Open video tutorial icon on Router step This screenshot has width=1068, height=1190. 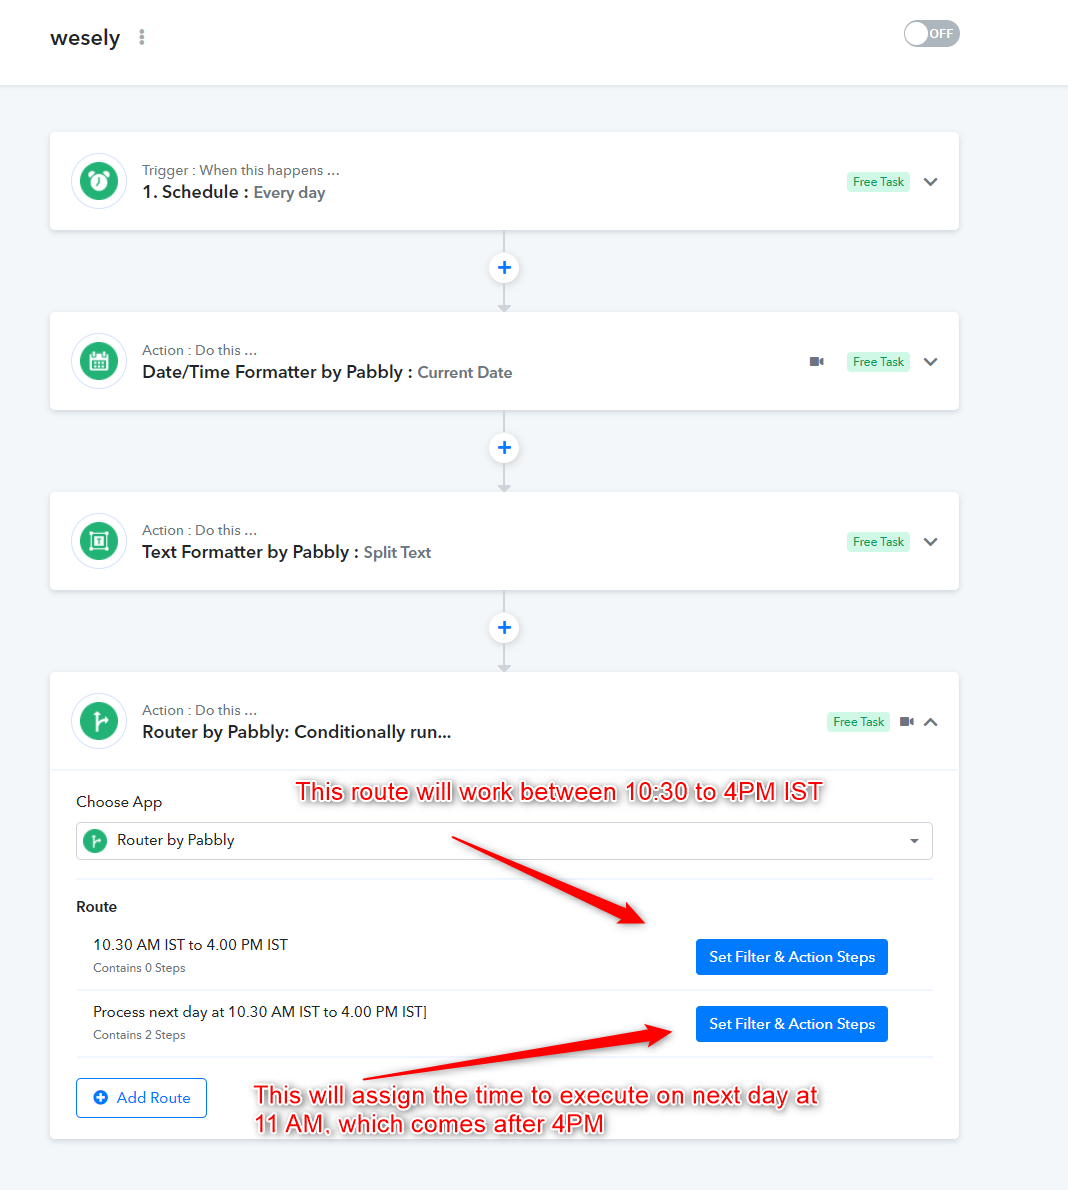tap(906, 721)
